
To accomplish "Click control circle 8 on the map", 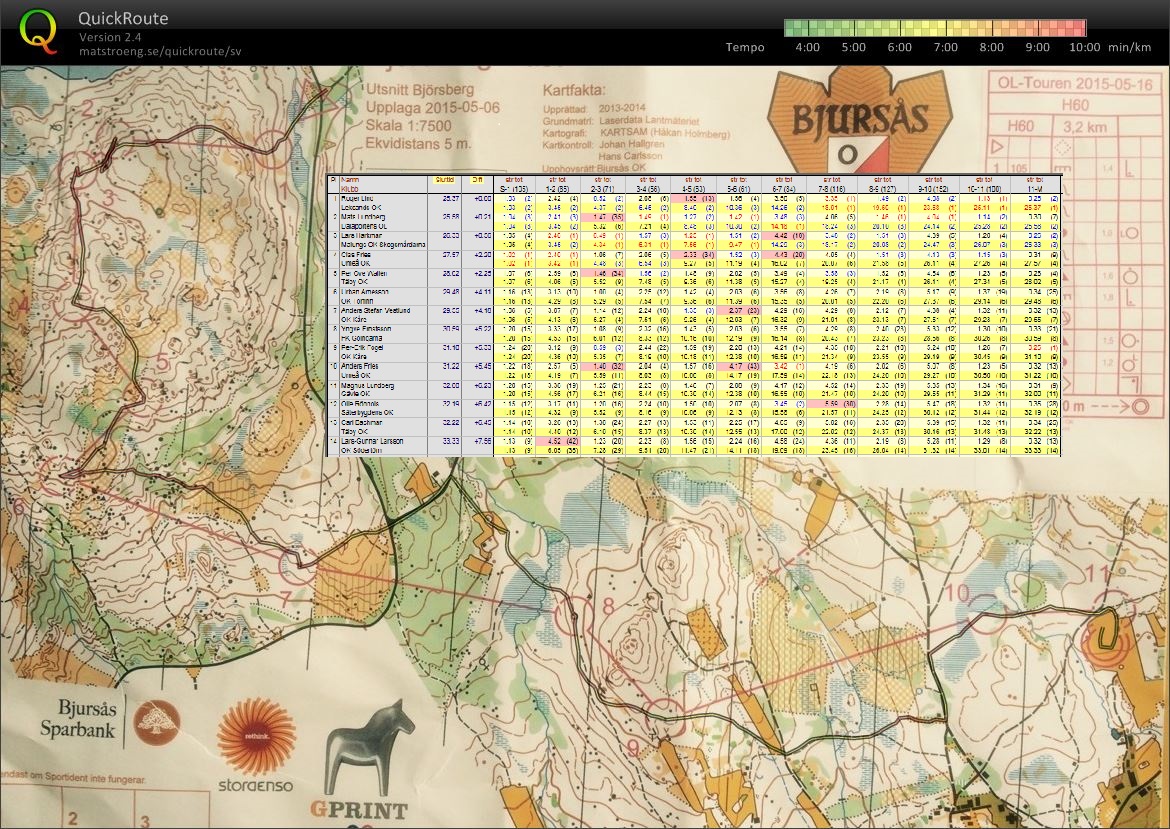I will (x=575, y=616).
